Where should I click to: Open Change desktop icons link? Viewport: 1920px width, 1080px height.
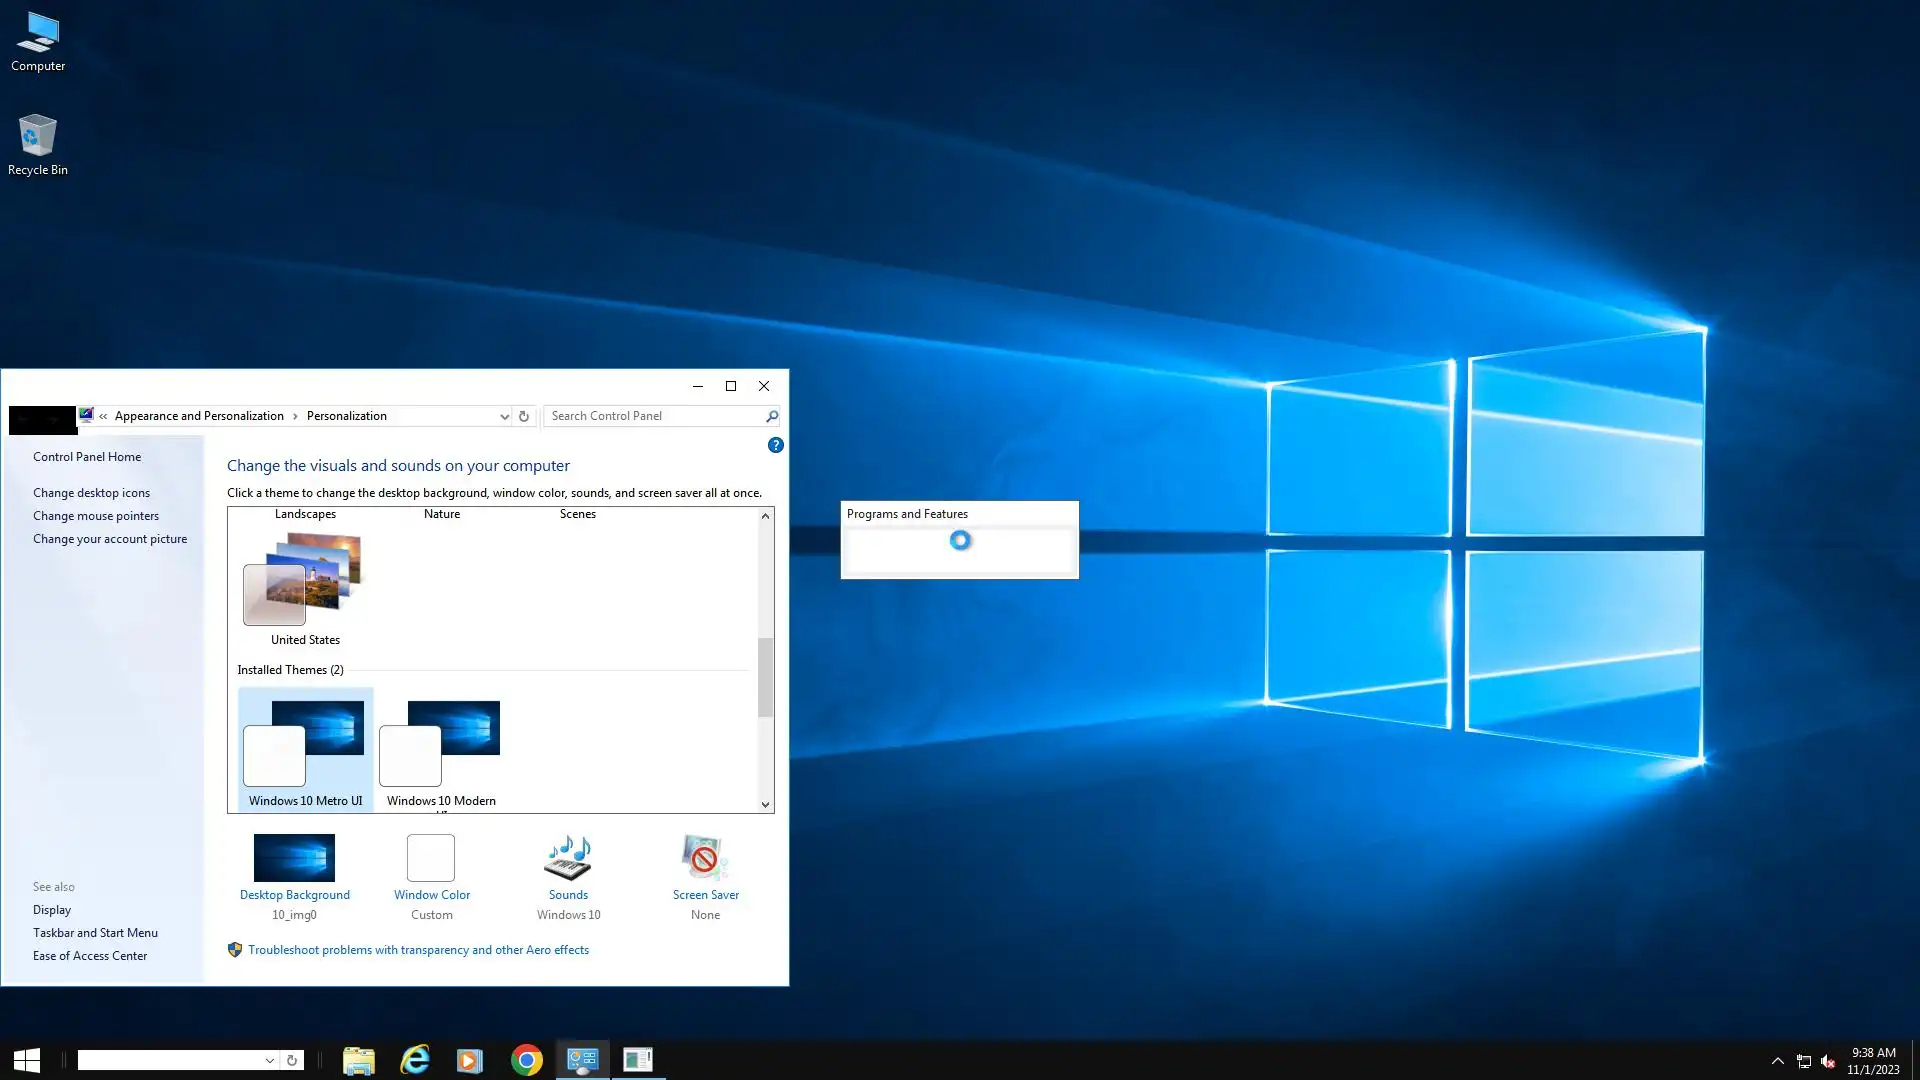91,493
